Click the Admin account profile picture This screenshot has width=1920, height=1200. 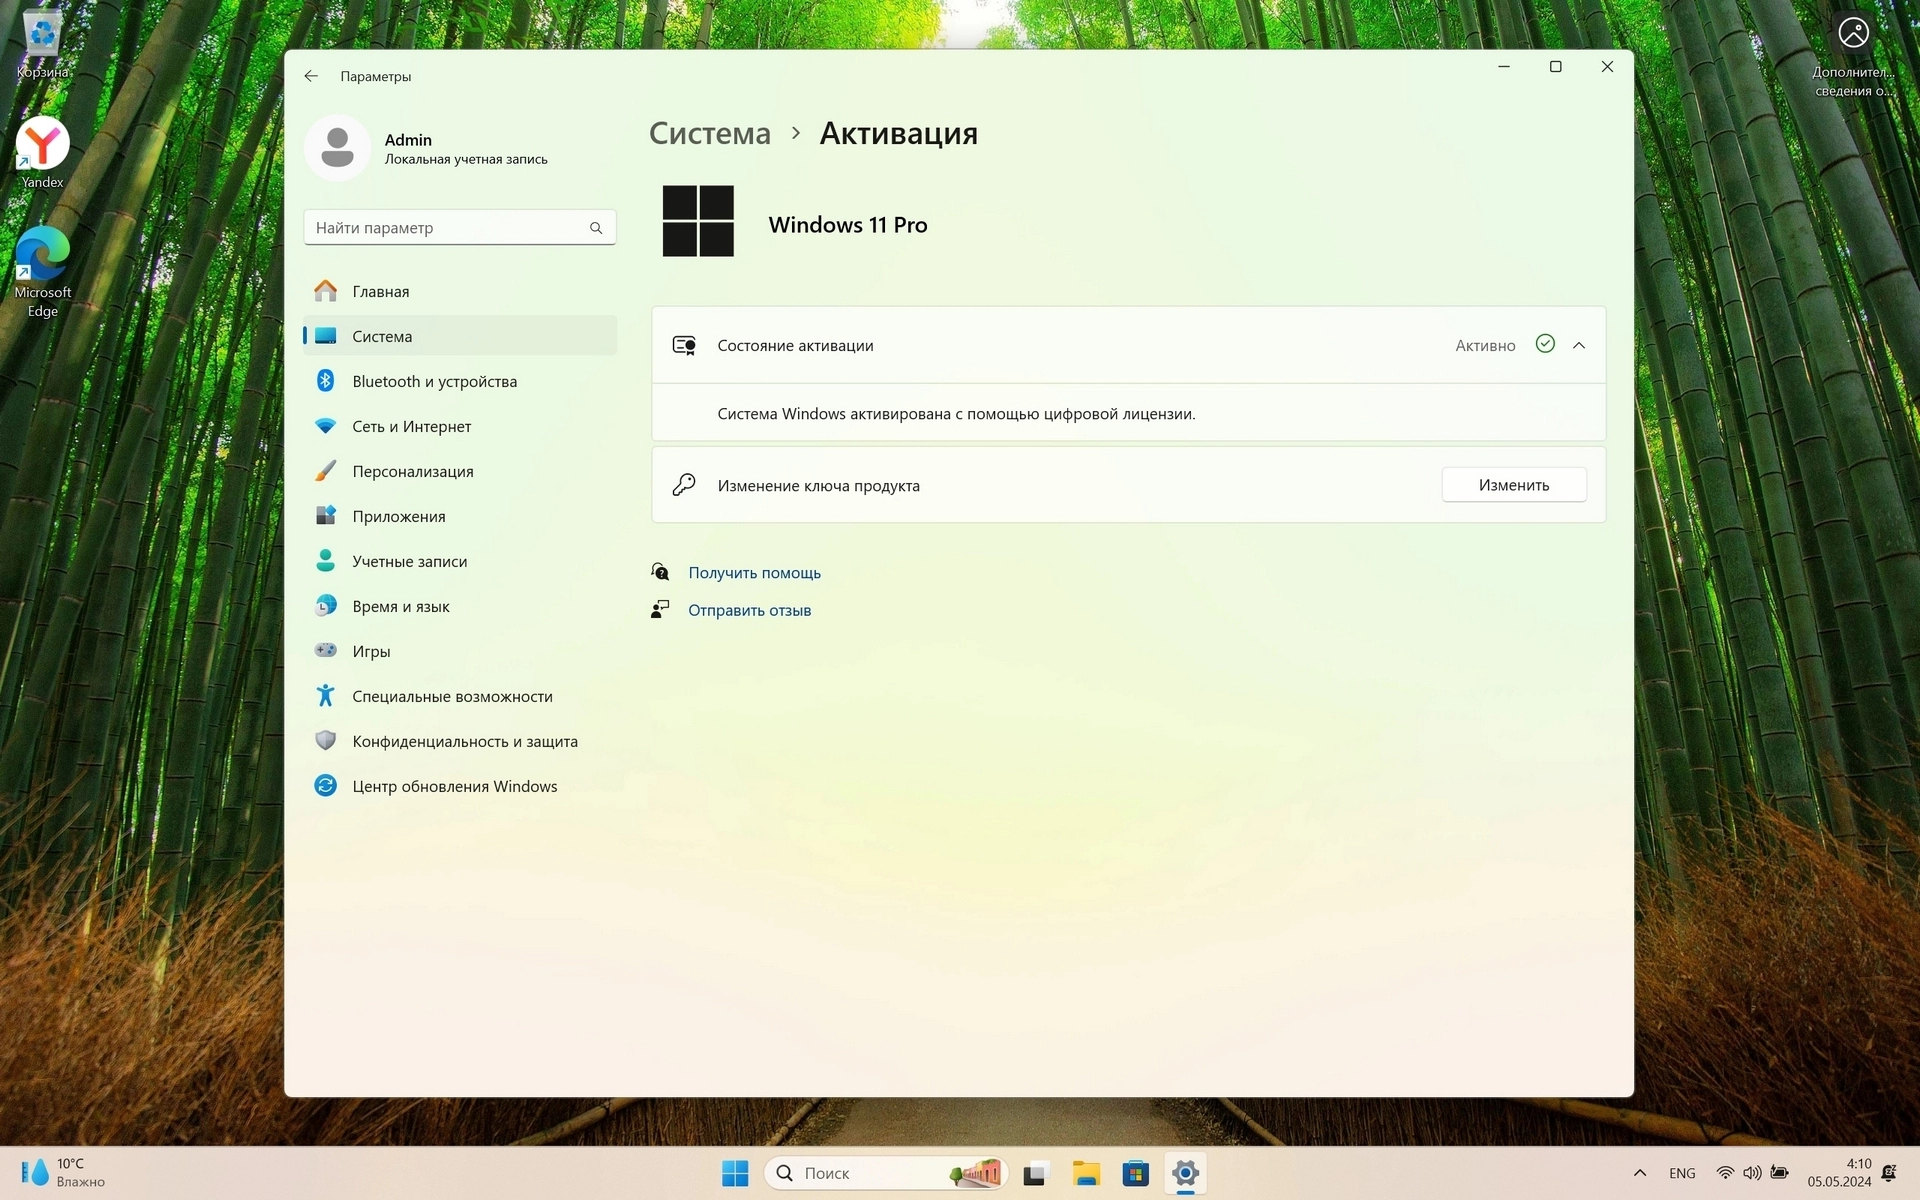338,148
